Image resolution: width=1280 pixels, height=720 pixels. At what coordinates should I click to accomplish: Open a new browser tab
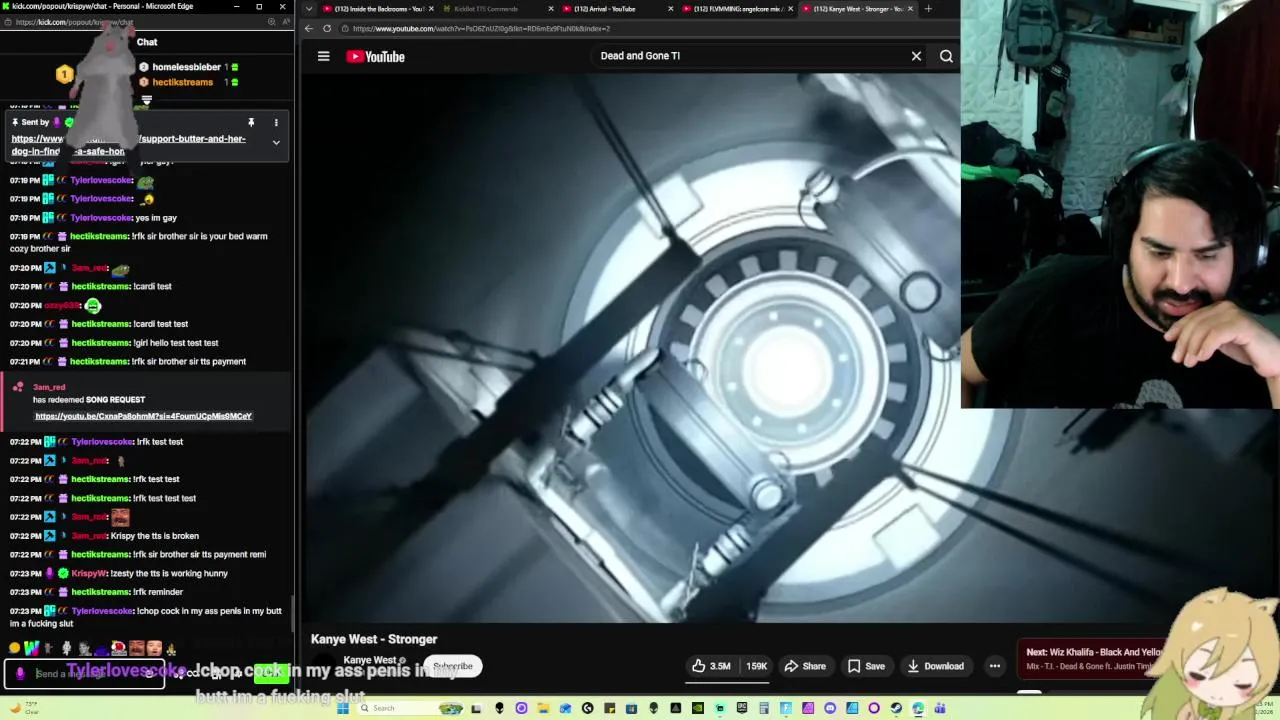tap(928, 9)
